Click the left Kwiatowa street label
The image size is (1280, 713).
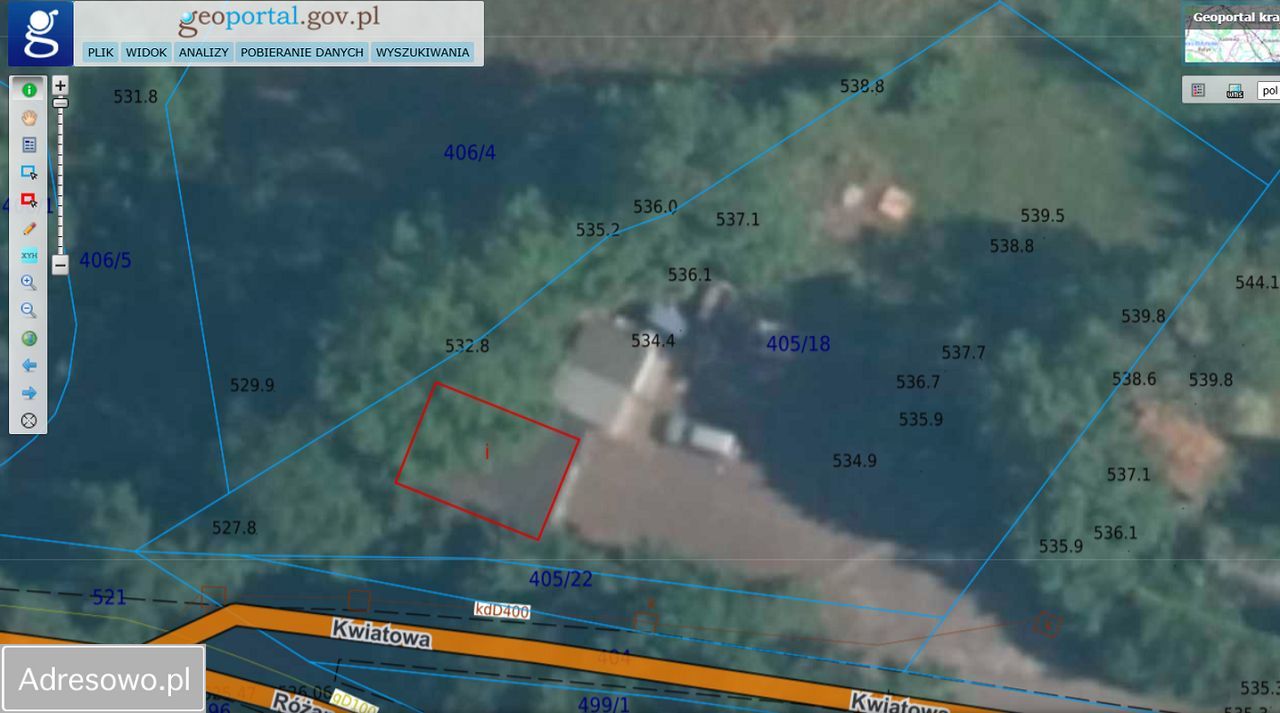pyautogui.click(x=381, y=632)
